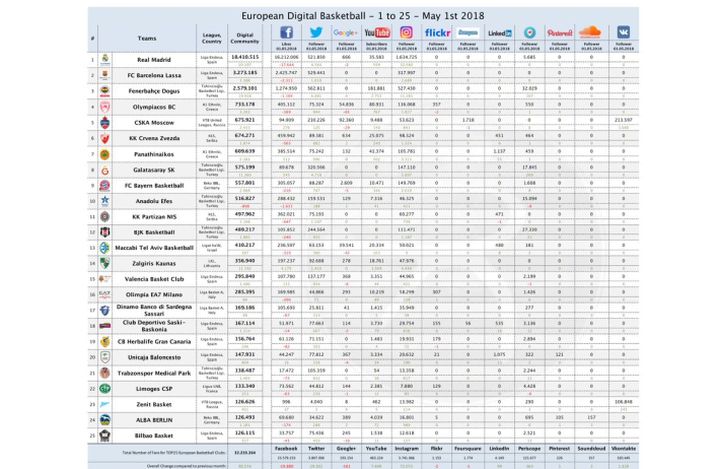The image size is (720, 469).
Task: Select the Olympiacos BC logo
Action: click(x=105, y=107)
